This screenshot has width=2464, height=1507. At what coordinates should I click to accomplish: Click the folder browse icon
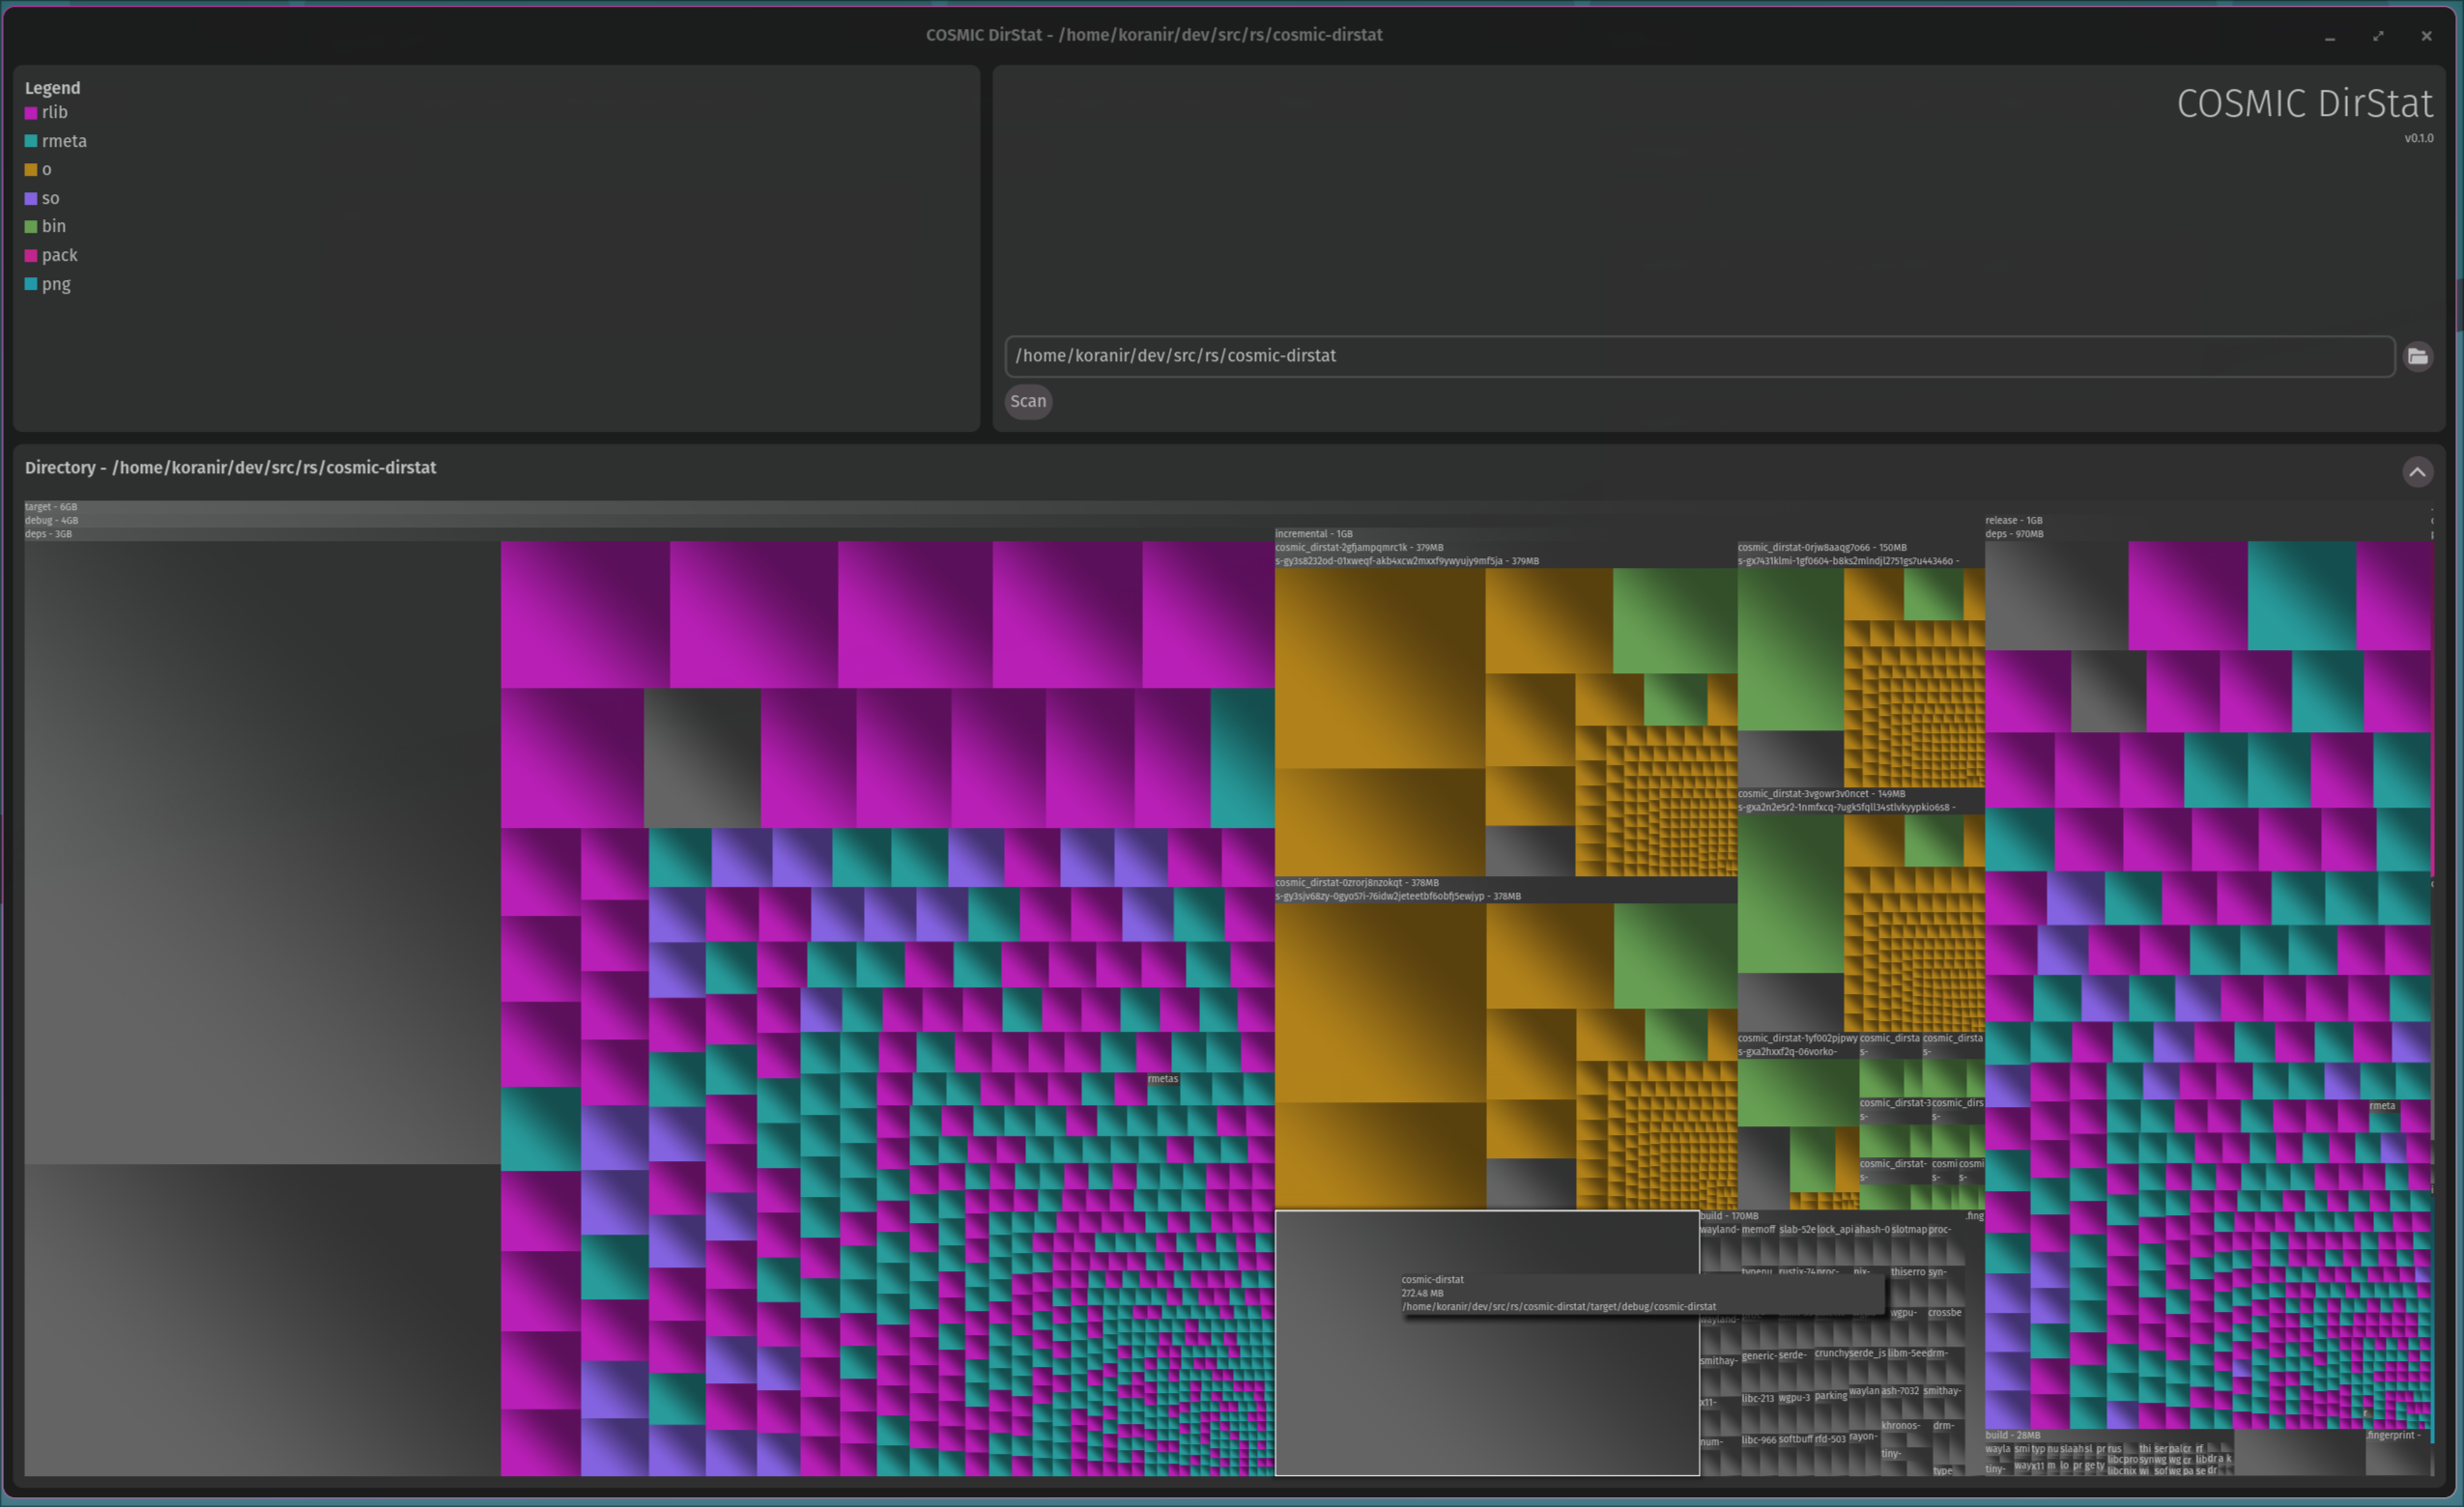(2417, 356)
